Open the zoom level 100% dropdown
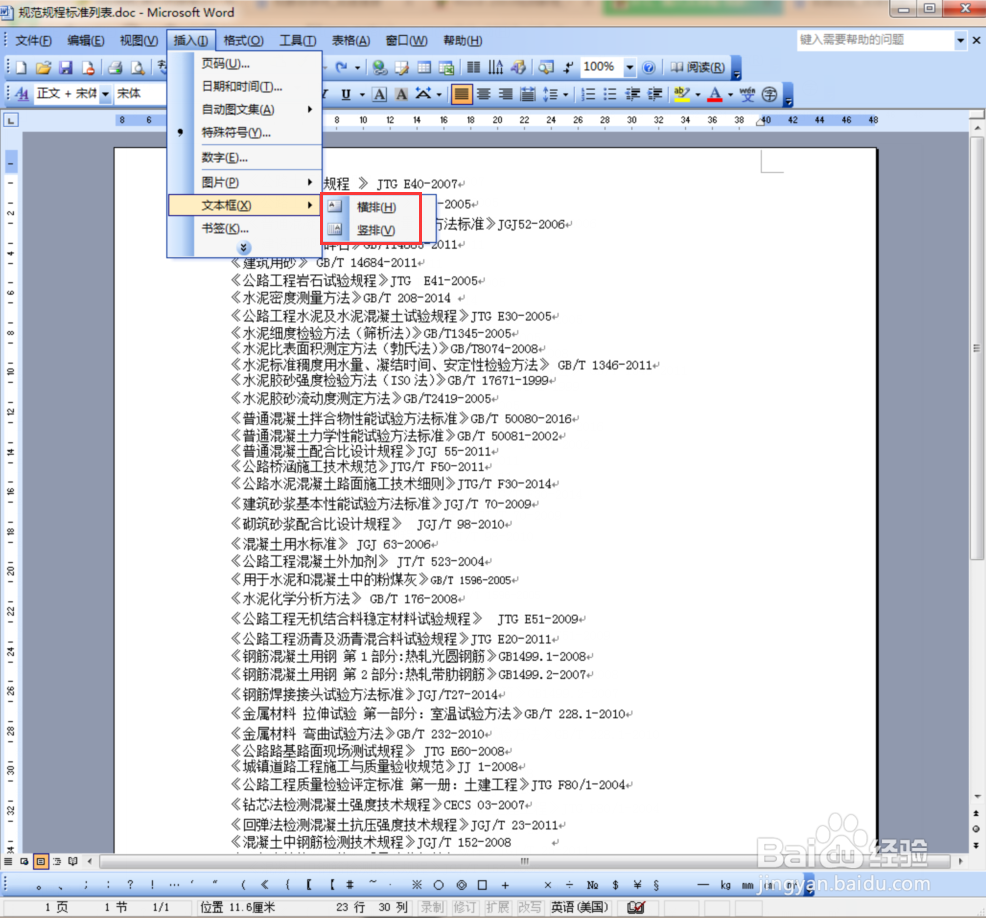Image resolution: width=986 pixels, height=918 pixels. tap(628, 67)
